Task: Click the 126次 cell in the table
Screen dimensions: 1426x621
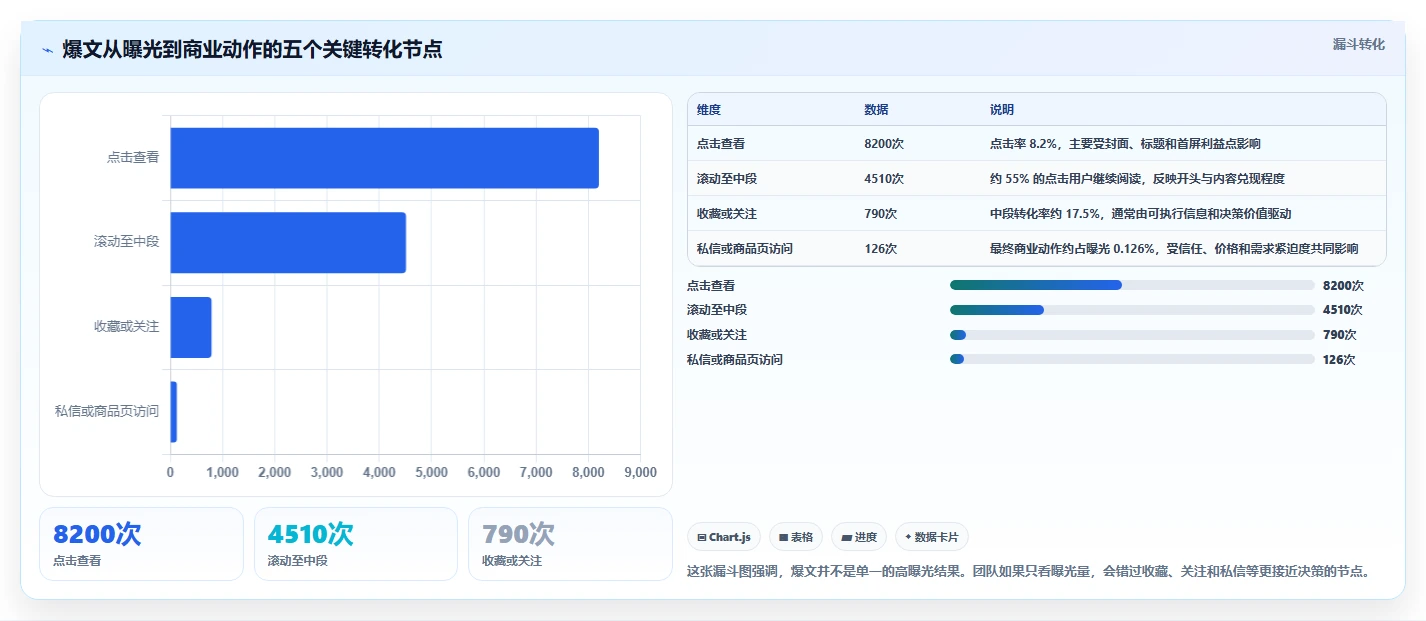Action: (881, 249)
